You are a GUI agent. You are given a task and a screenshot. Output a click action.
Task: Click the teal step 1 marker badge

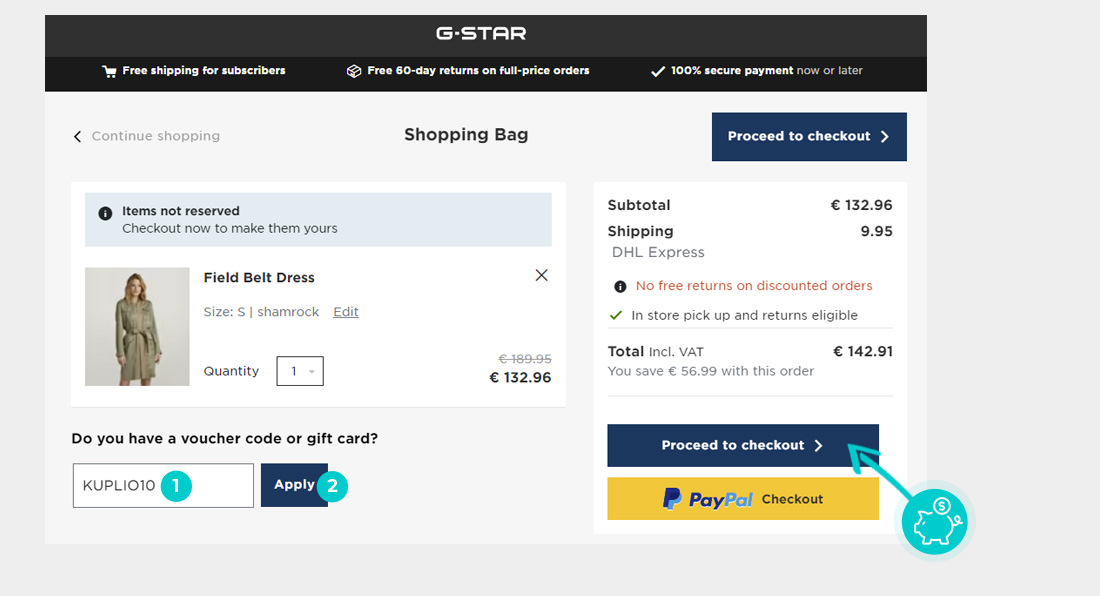point(176,487)
